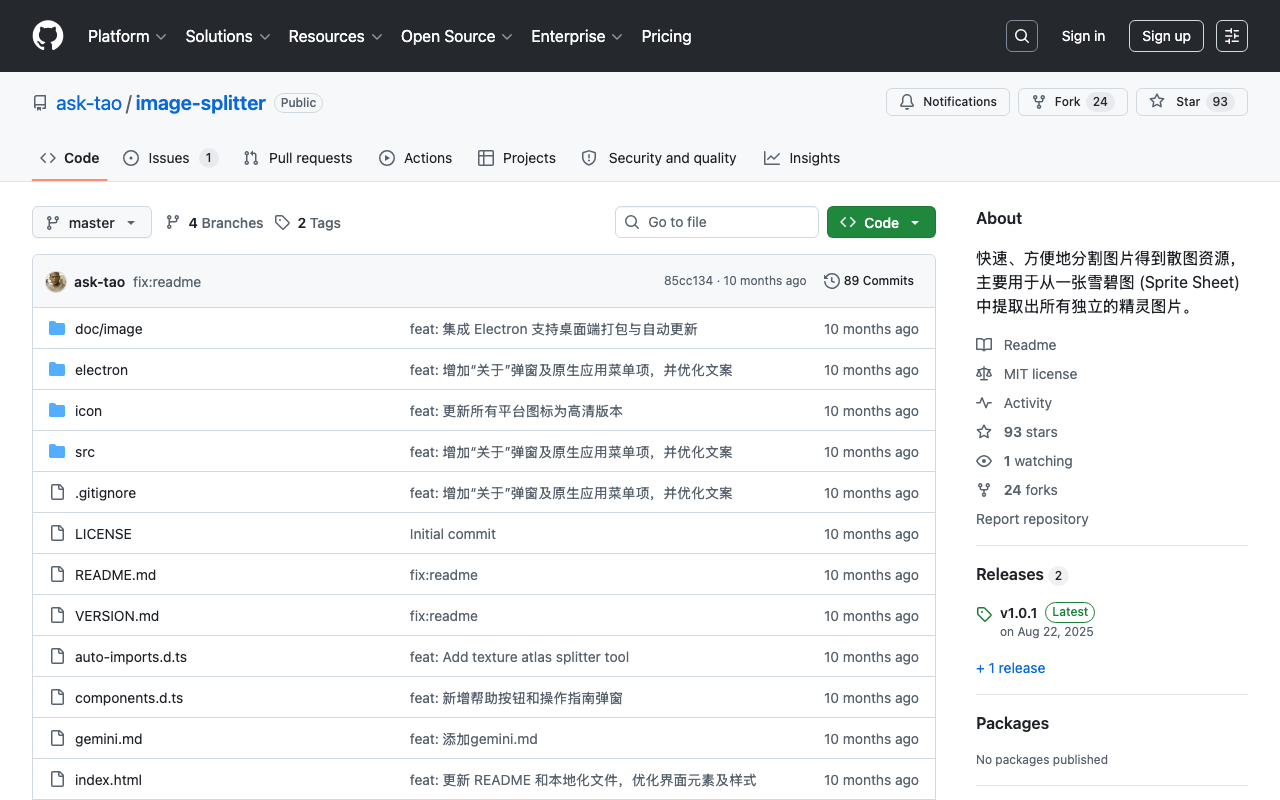Open the 89 Commits history
This screenshot has width=1280, height=800.
tap(869, 281)
